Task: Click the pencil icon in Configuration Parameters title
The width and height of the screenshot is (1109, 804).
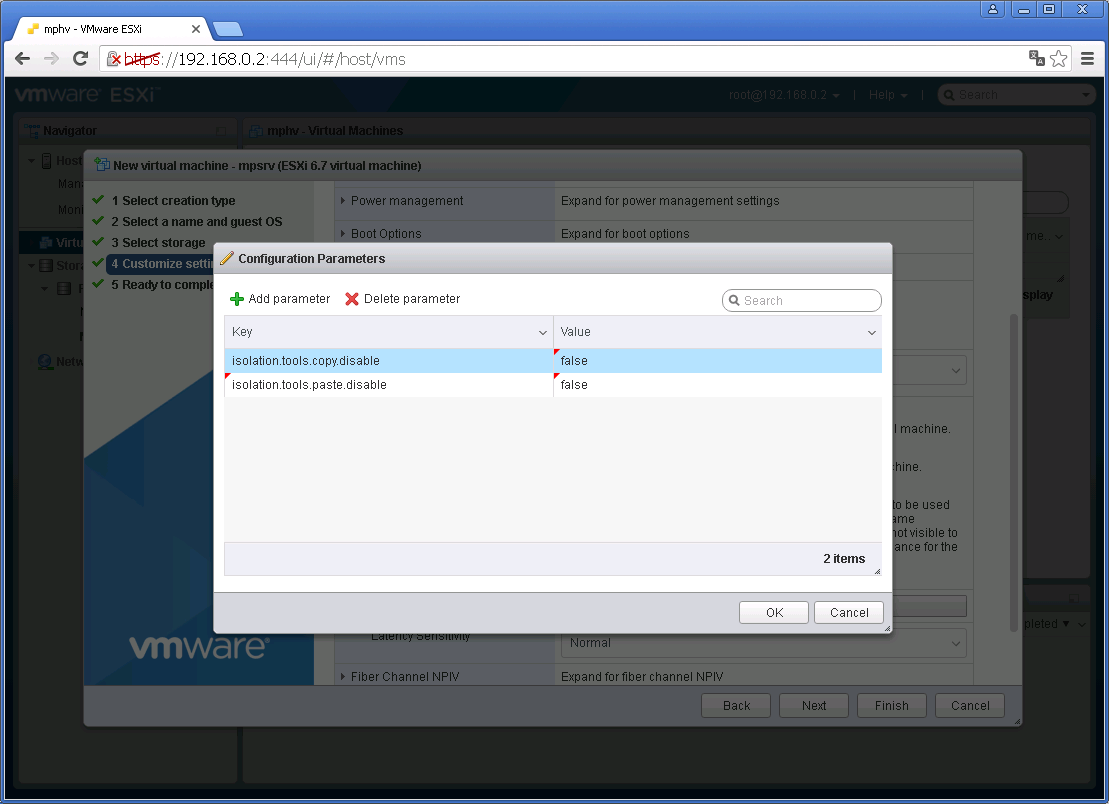Action: (x=227, y=258)
